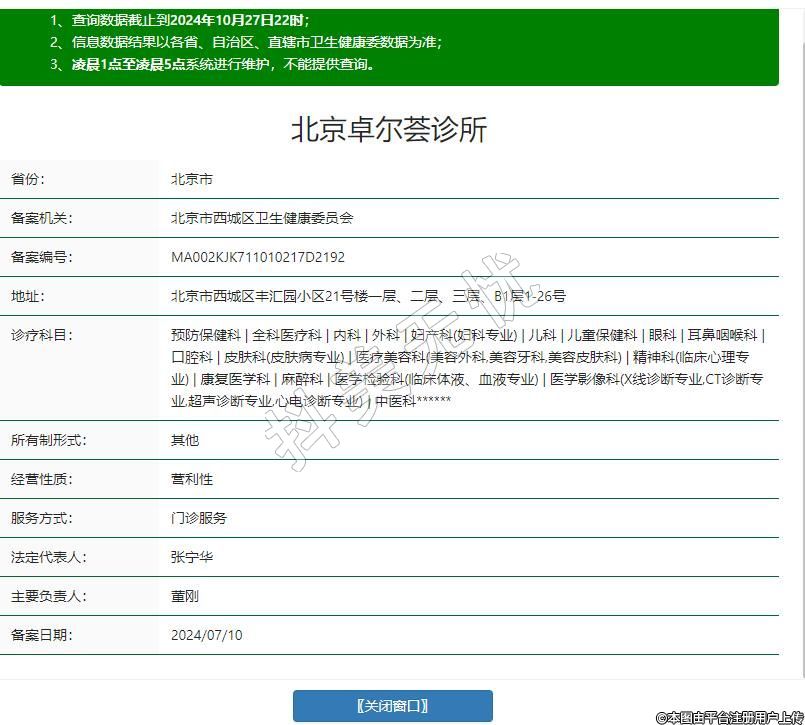Click the 关闭窗口 button
The height and width of the screenshot is (725, 805).
(392, 705)
